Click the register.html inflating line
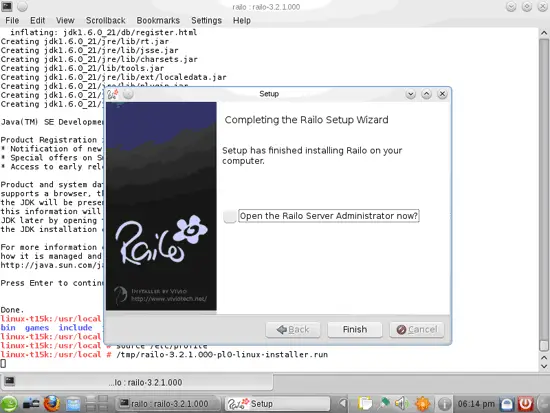 tap(103, 32)
